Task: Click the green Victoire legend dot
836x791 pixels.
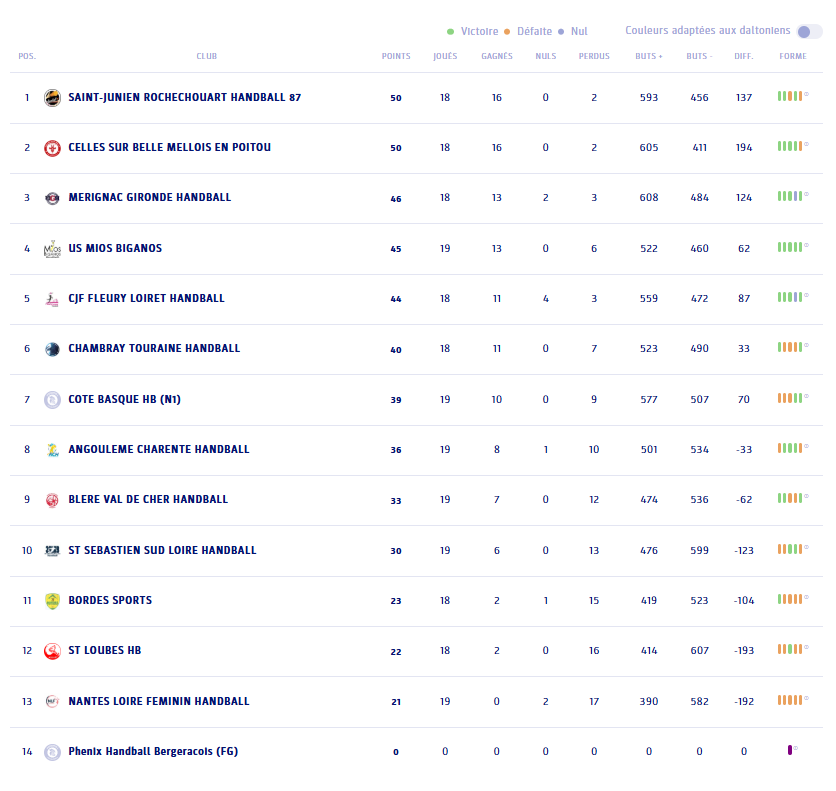Action: [451, 32]
